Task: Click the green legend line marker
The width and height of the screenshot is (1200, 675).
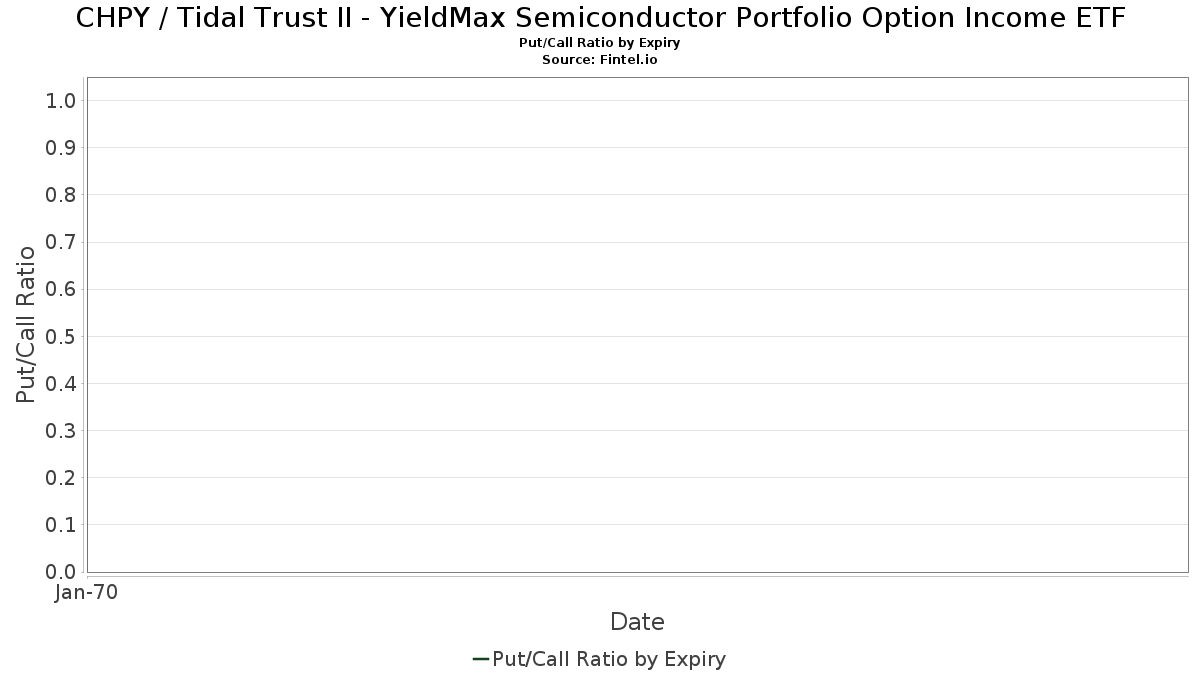Action: pyautogui.click(x=480, y=659)
